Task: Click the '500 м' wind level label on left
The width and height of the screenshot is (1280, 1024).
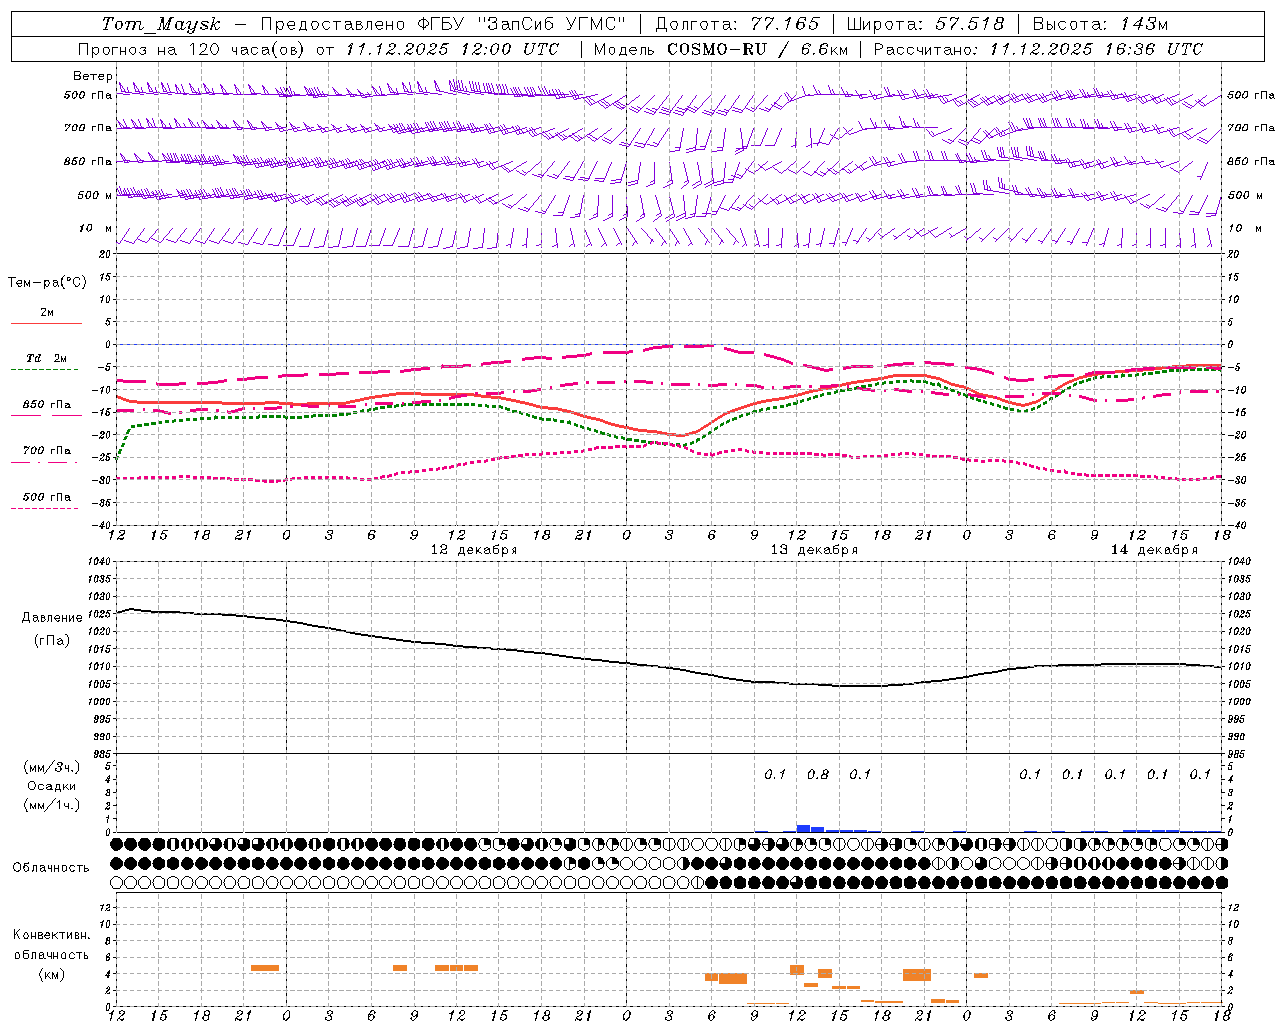Action: [95, 195]
